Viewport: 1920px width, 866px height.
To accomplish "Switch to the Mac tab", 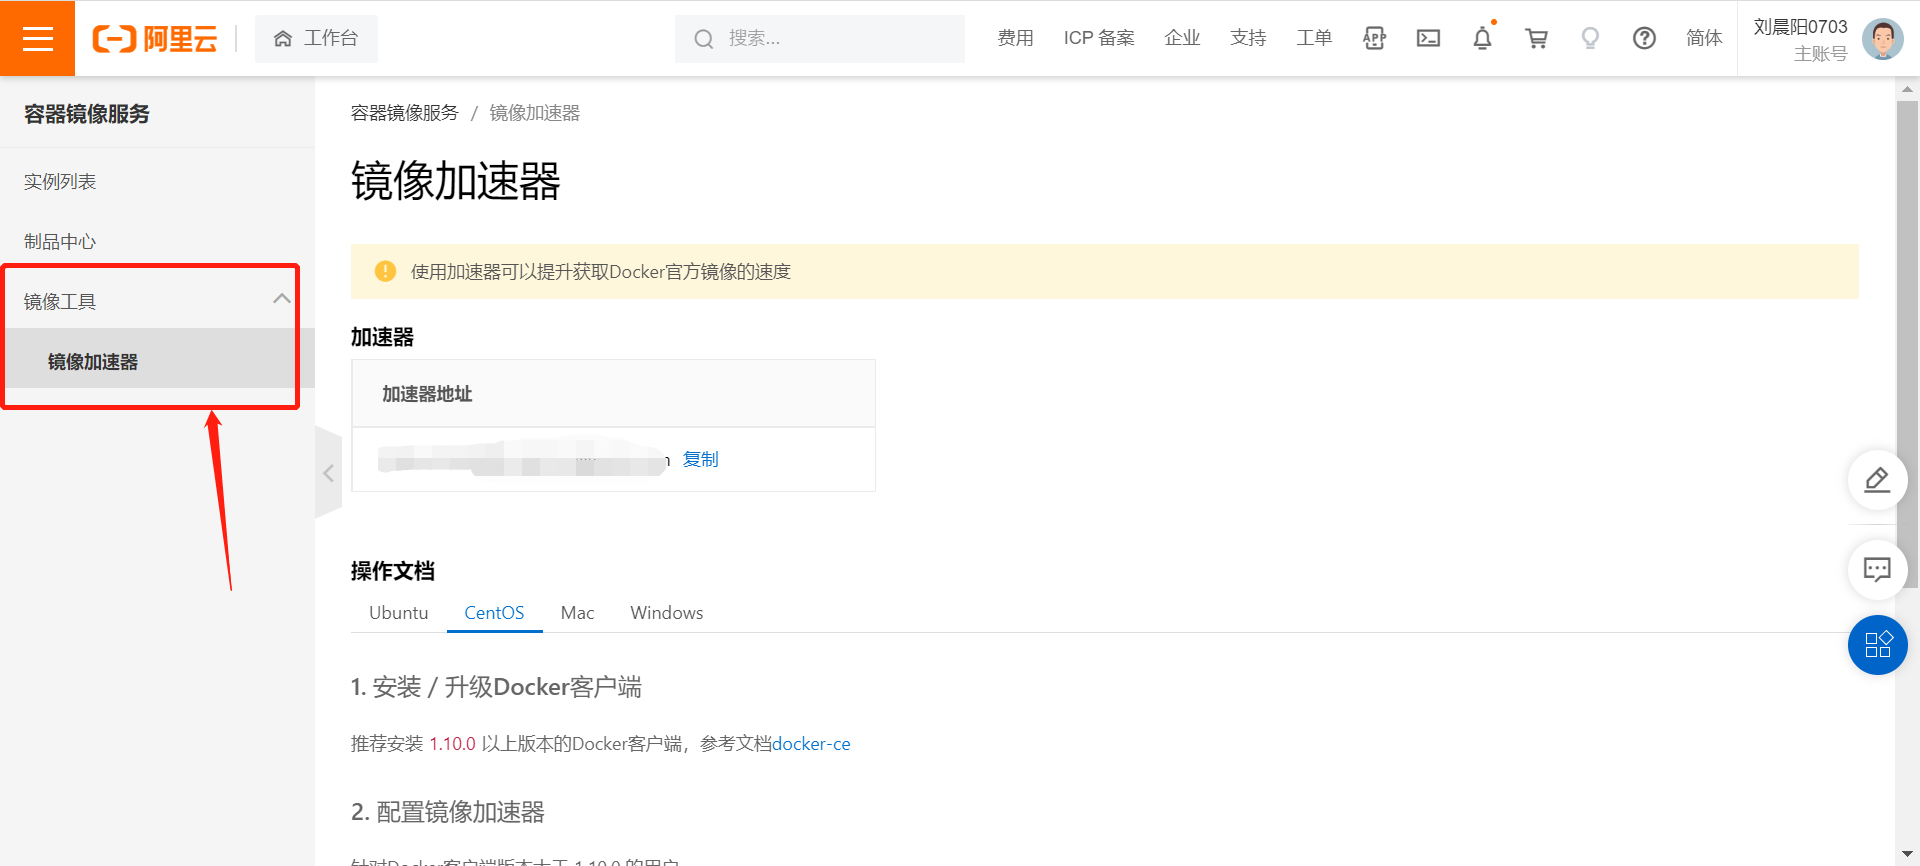I will (x=577, y=612).
